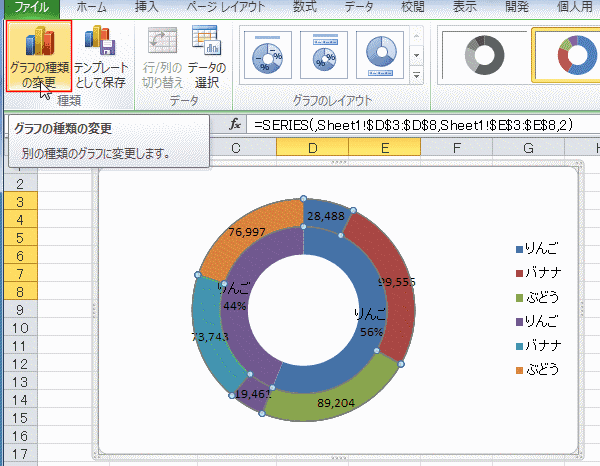
Task: Click teal バナナ legend entry
Action: click(538, 346)
